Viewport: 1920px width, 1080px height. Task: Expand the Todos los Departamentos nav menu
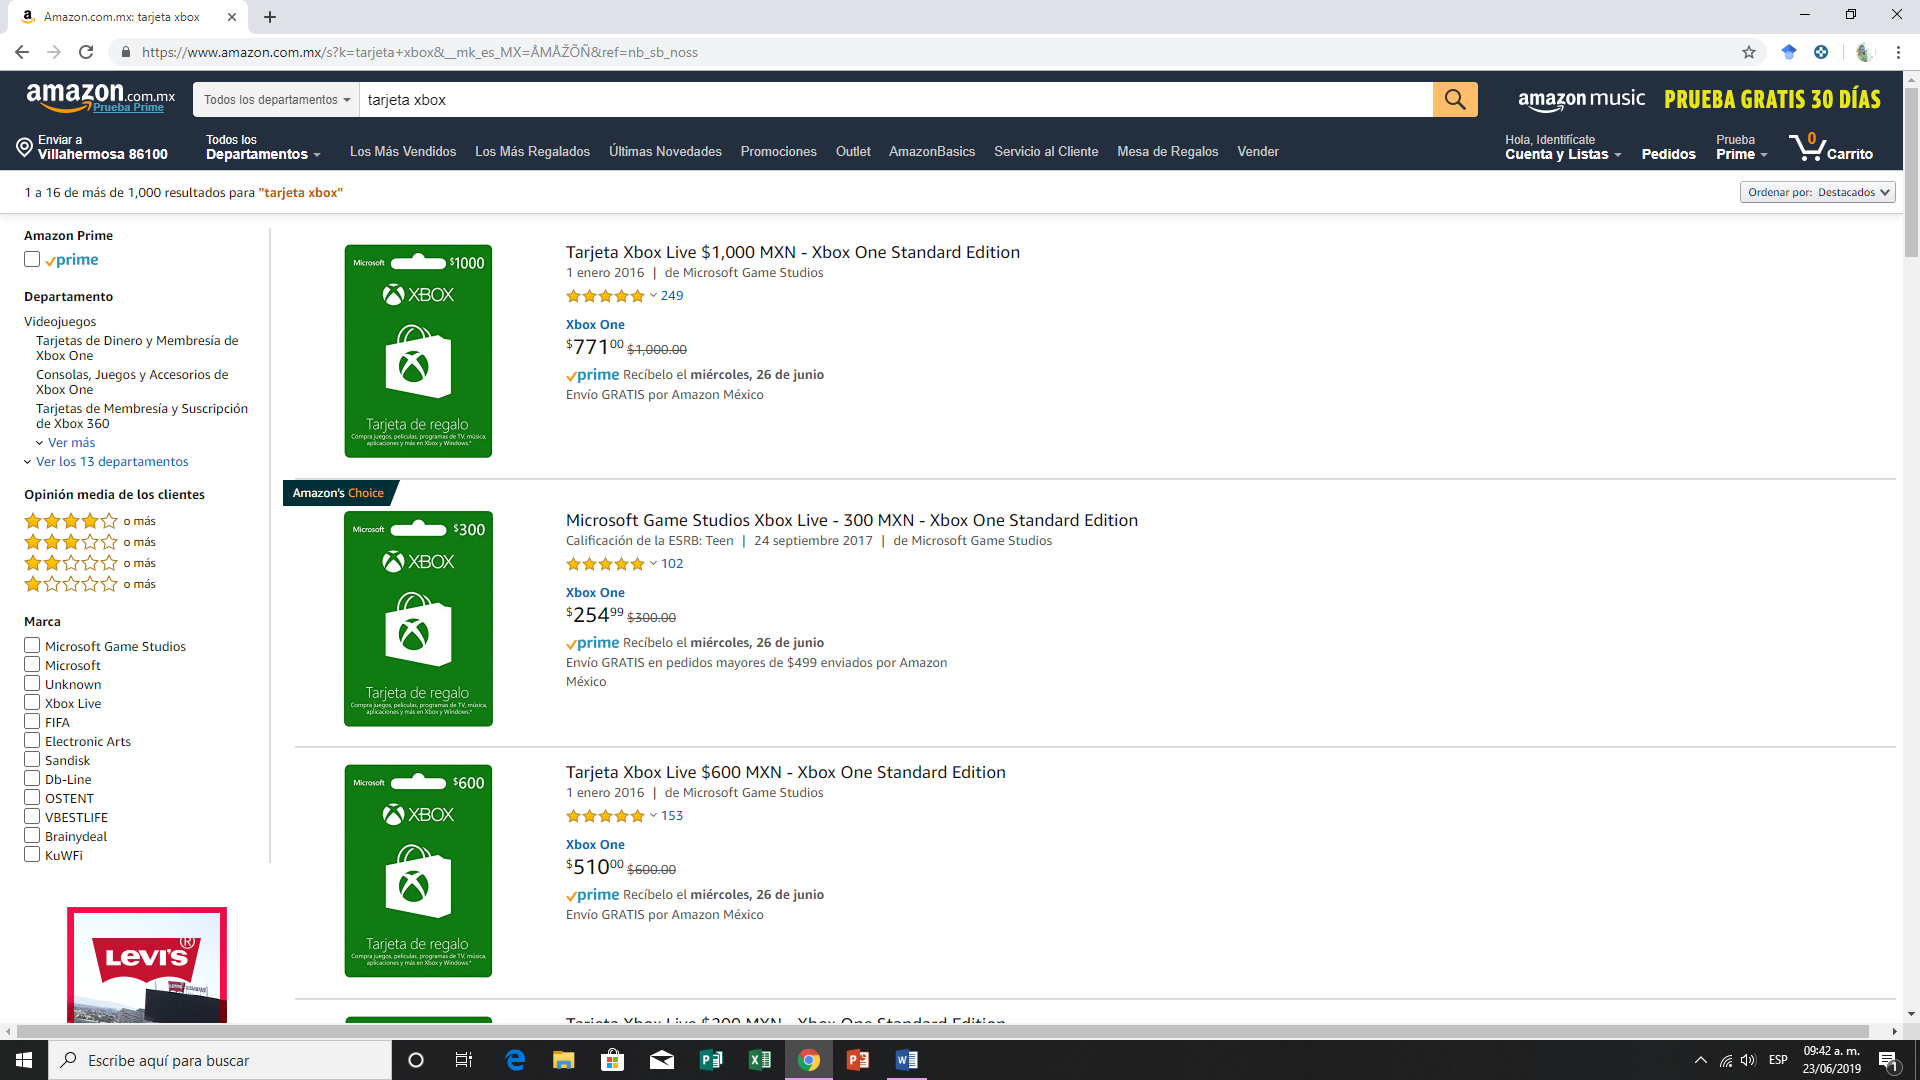263,147
